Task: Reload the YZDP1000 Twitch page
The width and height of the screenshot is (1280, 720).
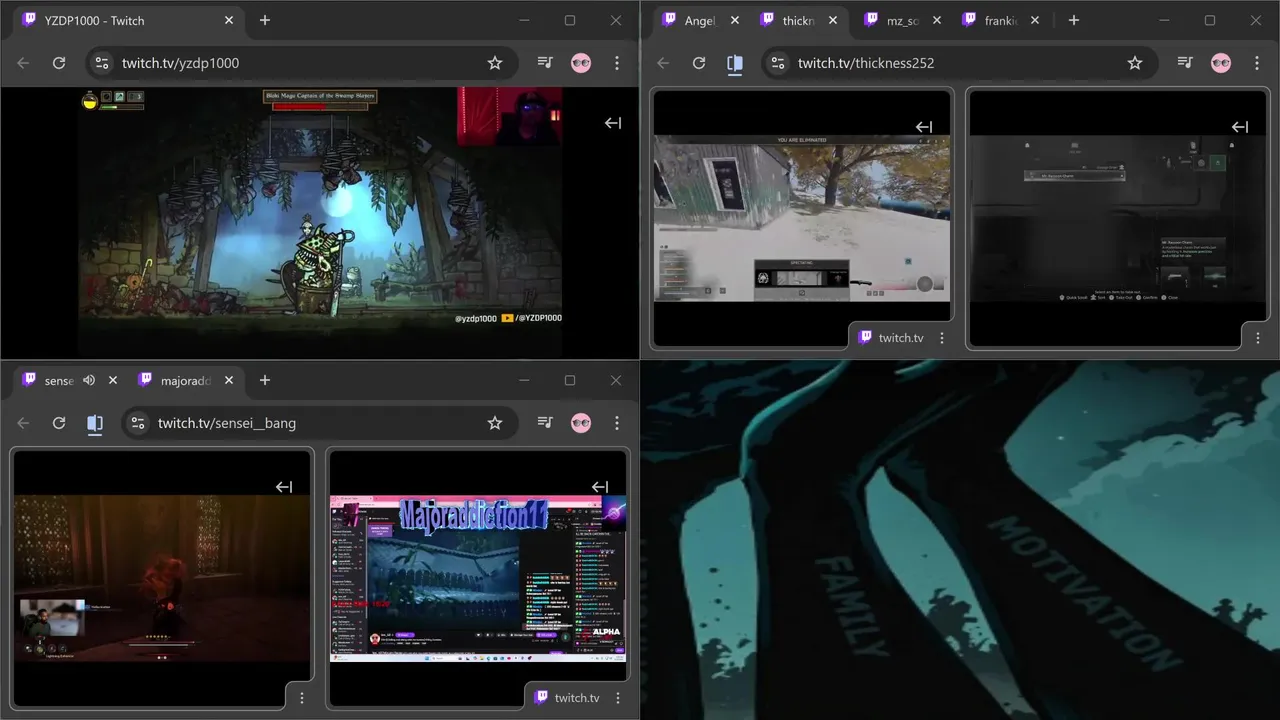Action: tap(59, 63)
